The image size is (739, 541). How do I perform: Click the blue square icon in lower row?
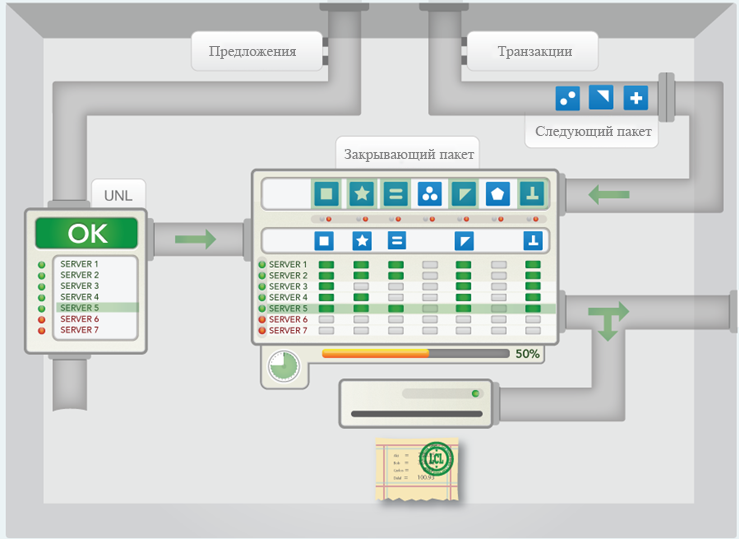(x=324, y=241)
